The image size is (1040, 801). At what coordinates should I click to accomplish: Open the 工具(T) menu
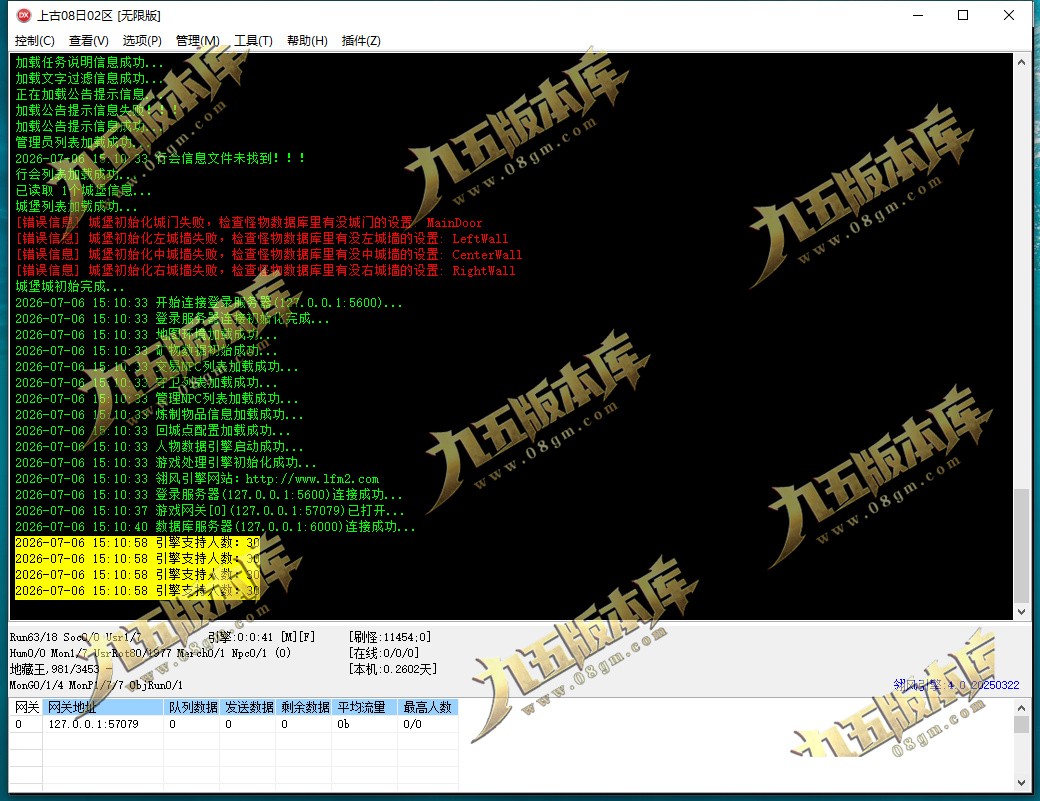(x=253, y=40)
